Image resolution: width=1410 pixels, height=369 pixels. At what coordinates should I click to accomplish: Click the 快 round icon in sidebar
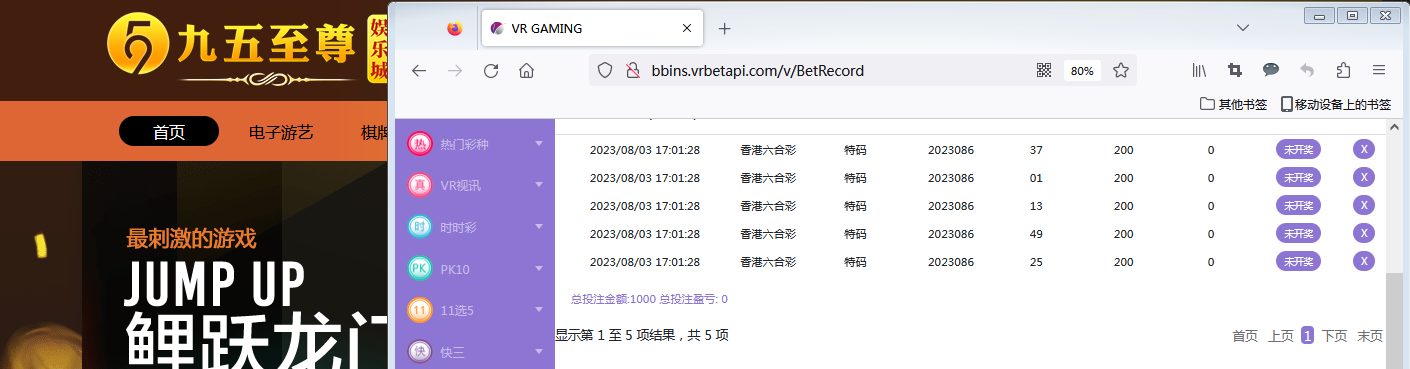(x=420, y=352)
